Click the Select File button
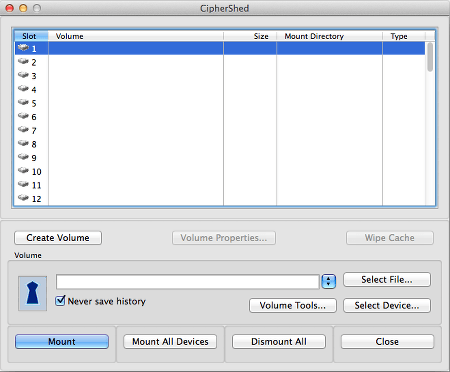Viewport: 450px width, 372px height. click(387, 279)
